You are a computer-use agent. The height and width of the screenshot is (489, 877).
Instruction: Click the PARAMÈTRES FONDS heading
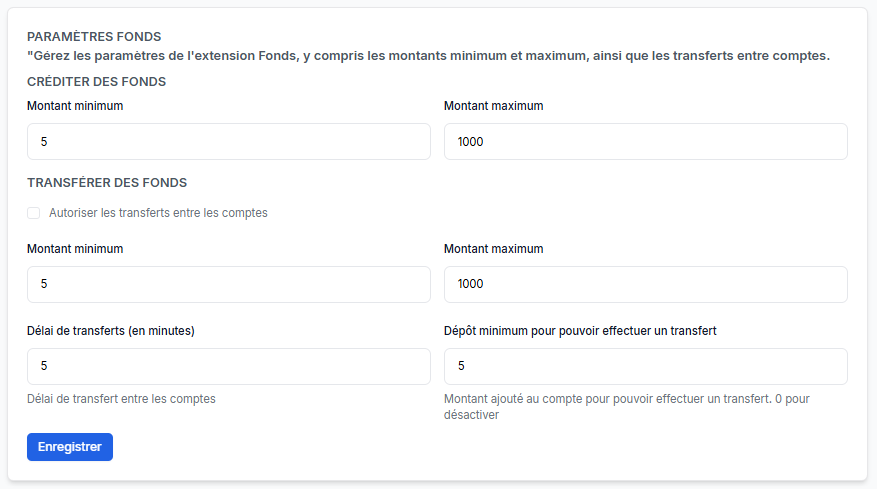(94, 37)
